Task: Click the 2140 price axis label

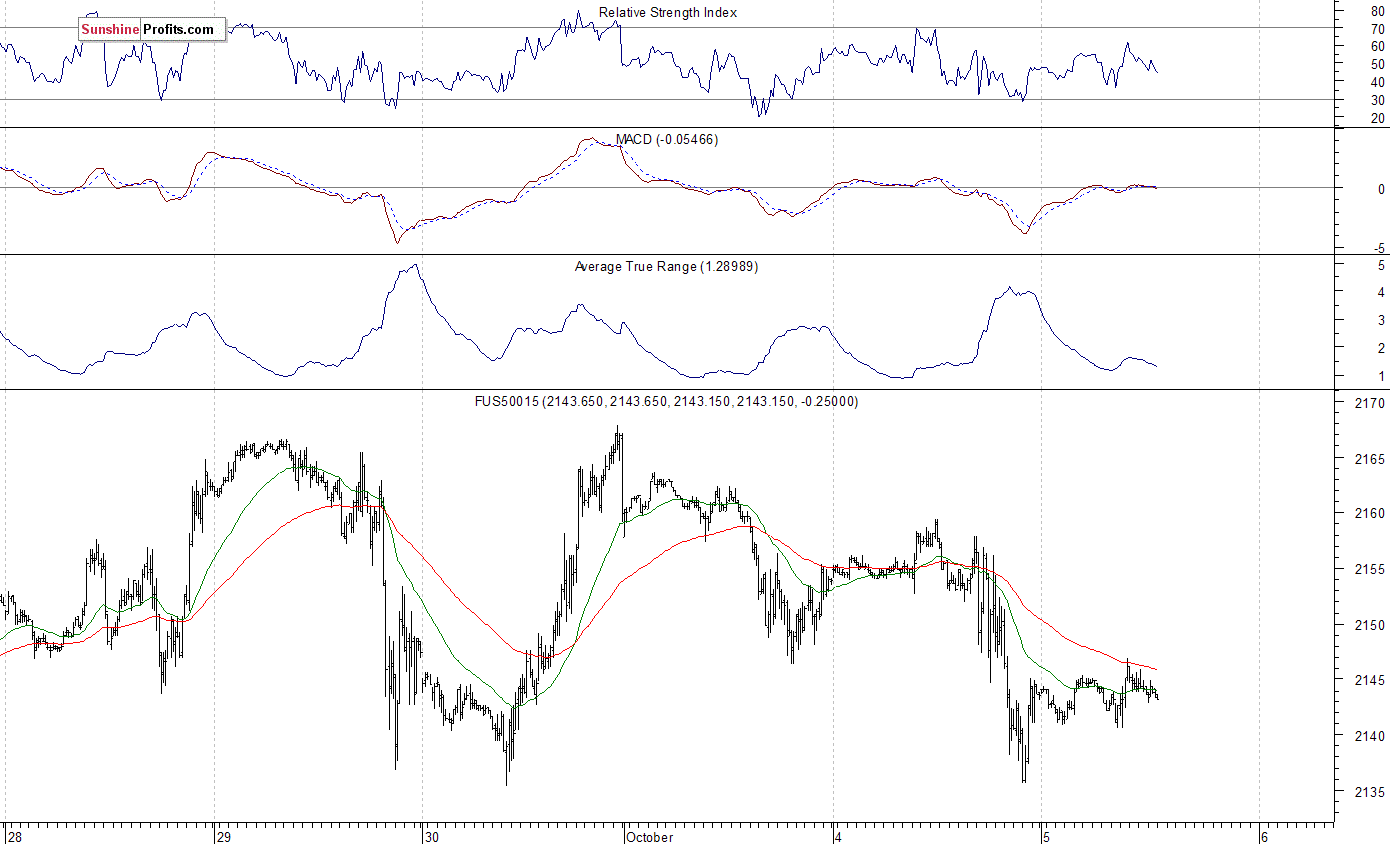Action: 1371,737
